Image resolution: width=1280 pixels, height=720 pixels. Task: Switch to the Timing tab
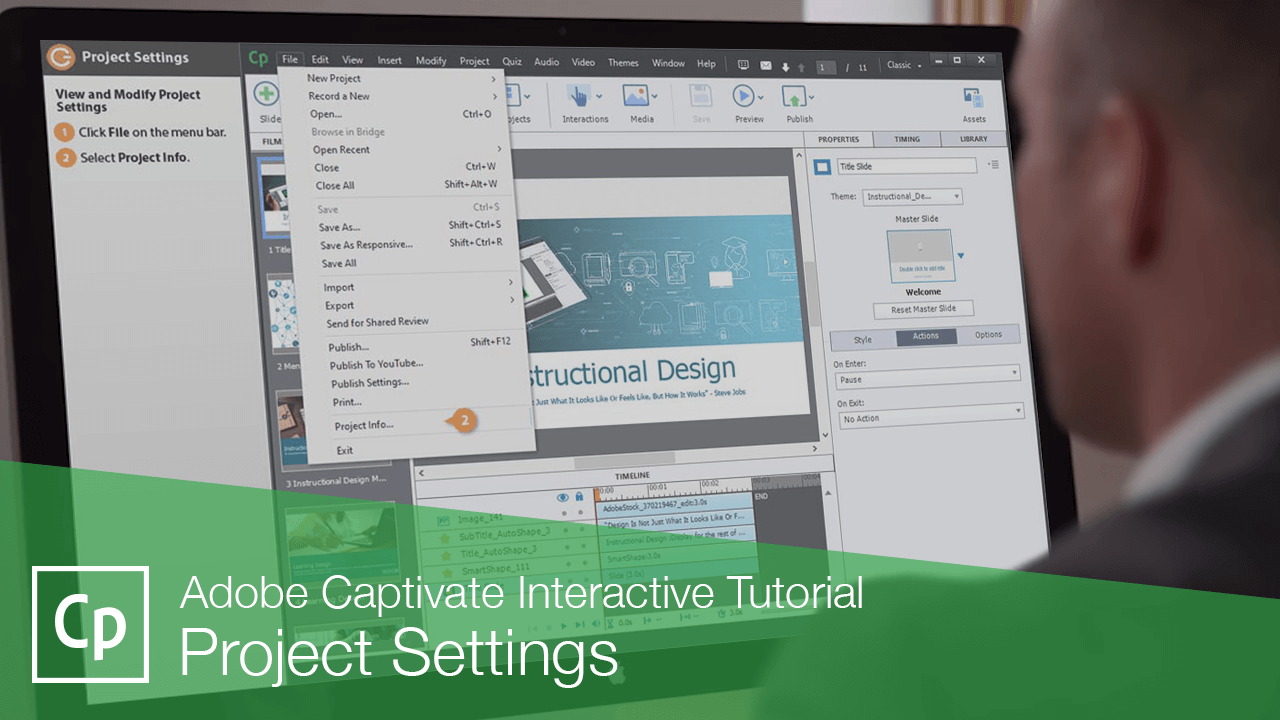[x=907, y=139]
